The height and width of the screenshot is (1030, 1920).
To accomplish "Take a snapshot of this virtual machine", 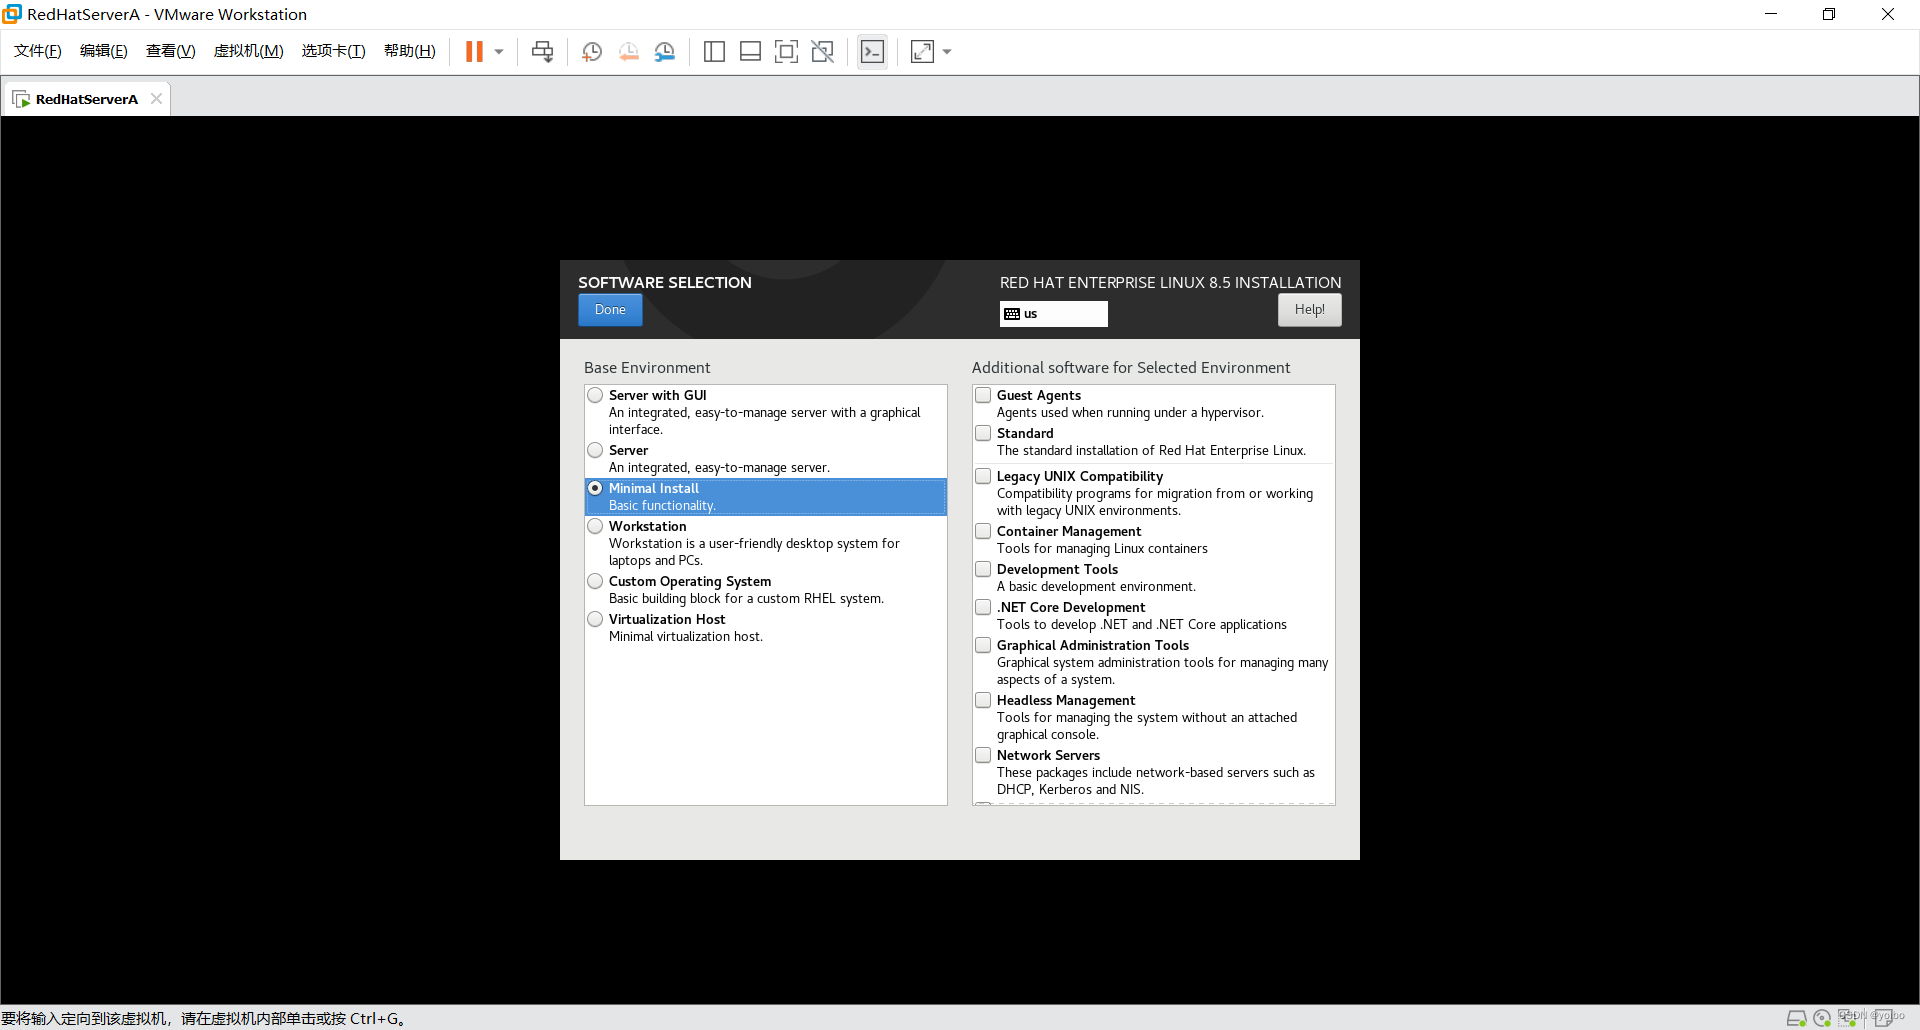I will (592, 52).
